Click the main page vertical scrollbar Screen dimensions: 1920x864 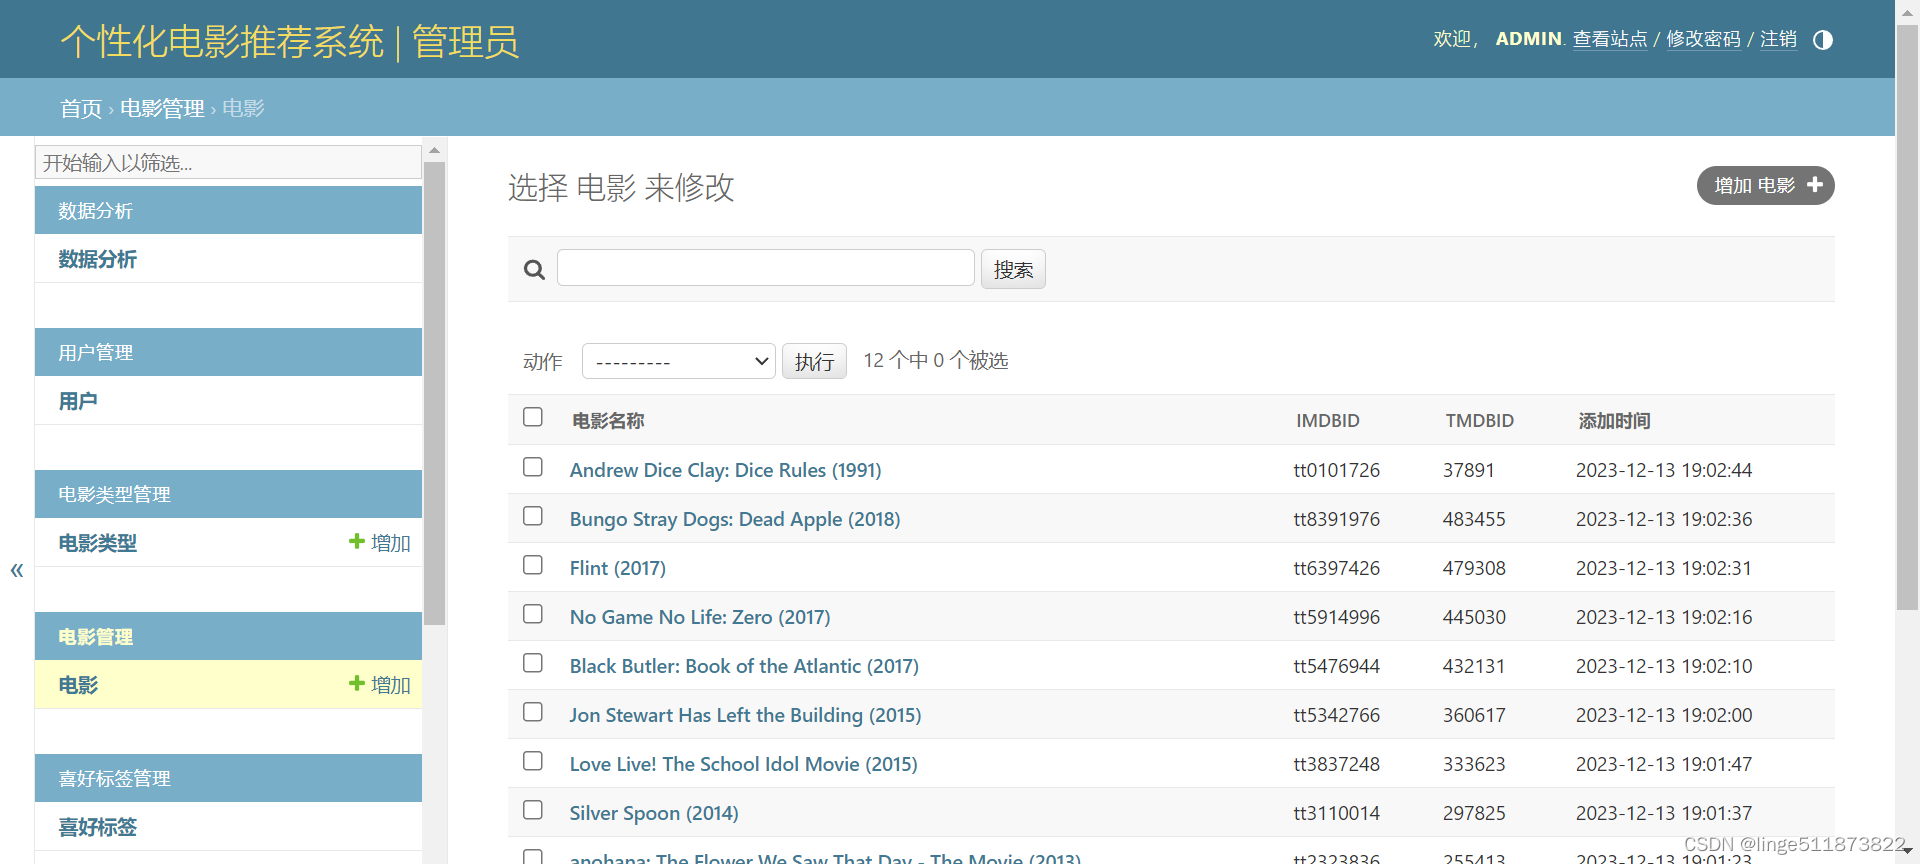(x=1907, y=316)
